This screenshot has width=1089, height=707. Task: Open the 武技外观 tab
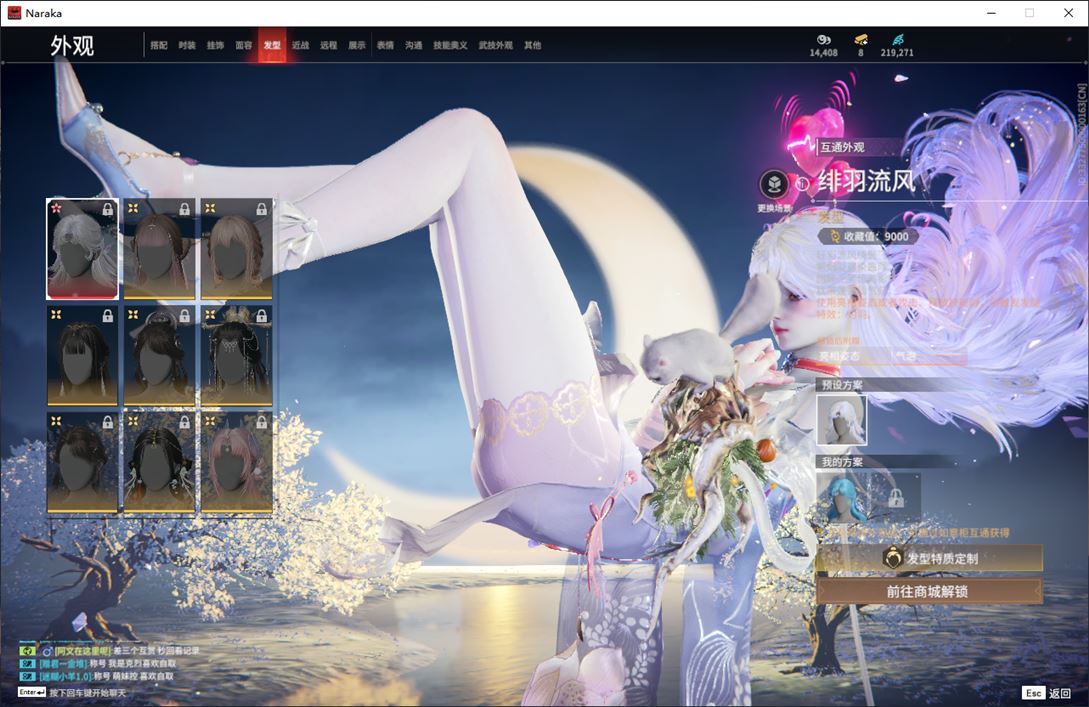[495, 45]
